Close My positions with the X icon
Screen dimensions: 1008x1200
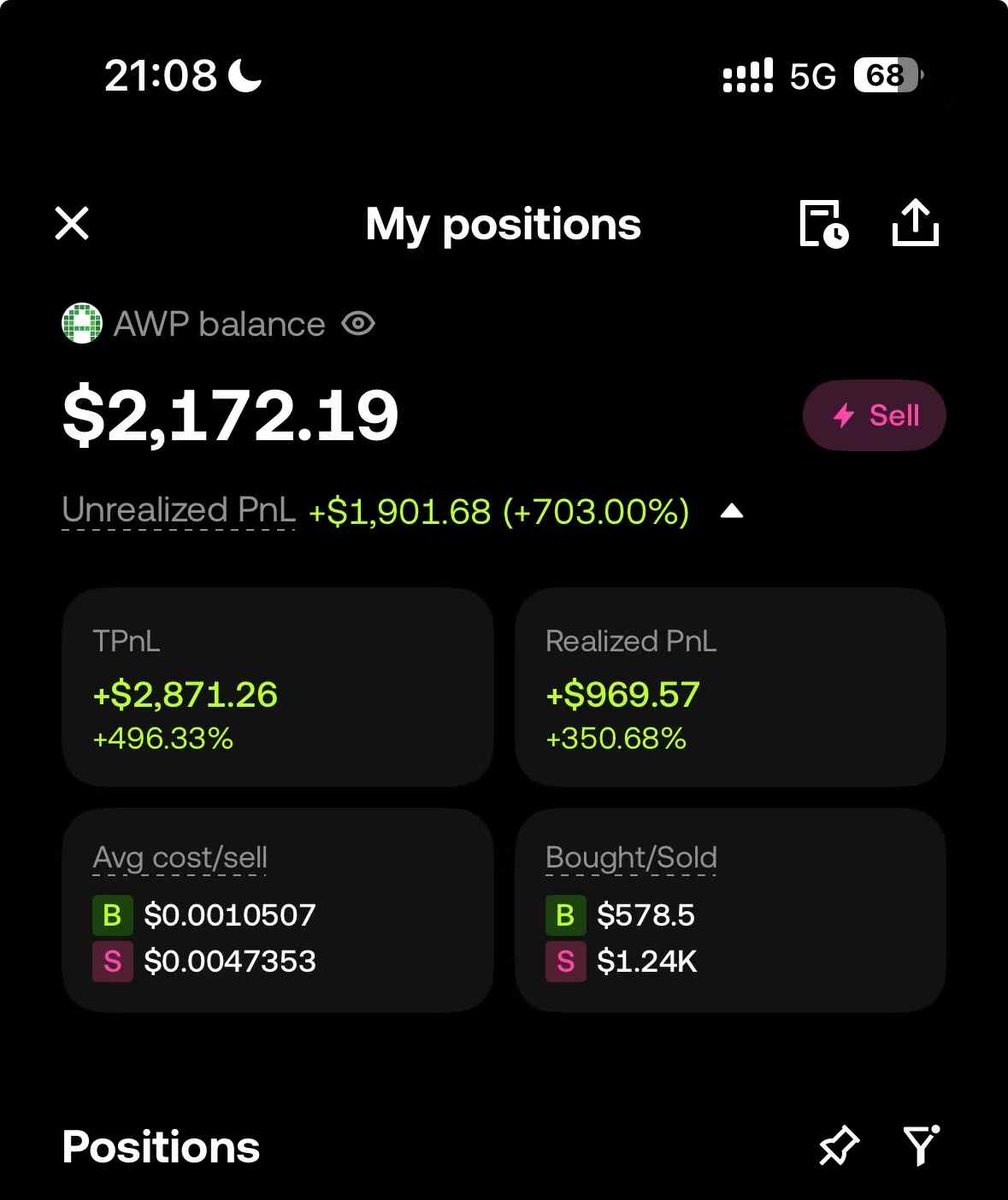point(72,224)
